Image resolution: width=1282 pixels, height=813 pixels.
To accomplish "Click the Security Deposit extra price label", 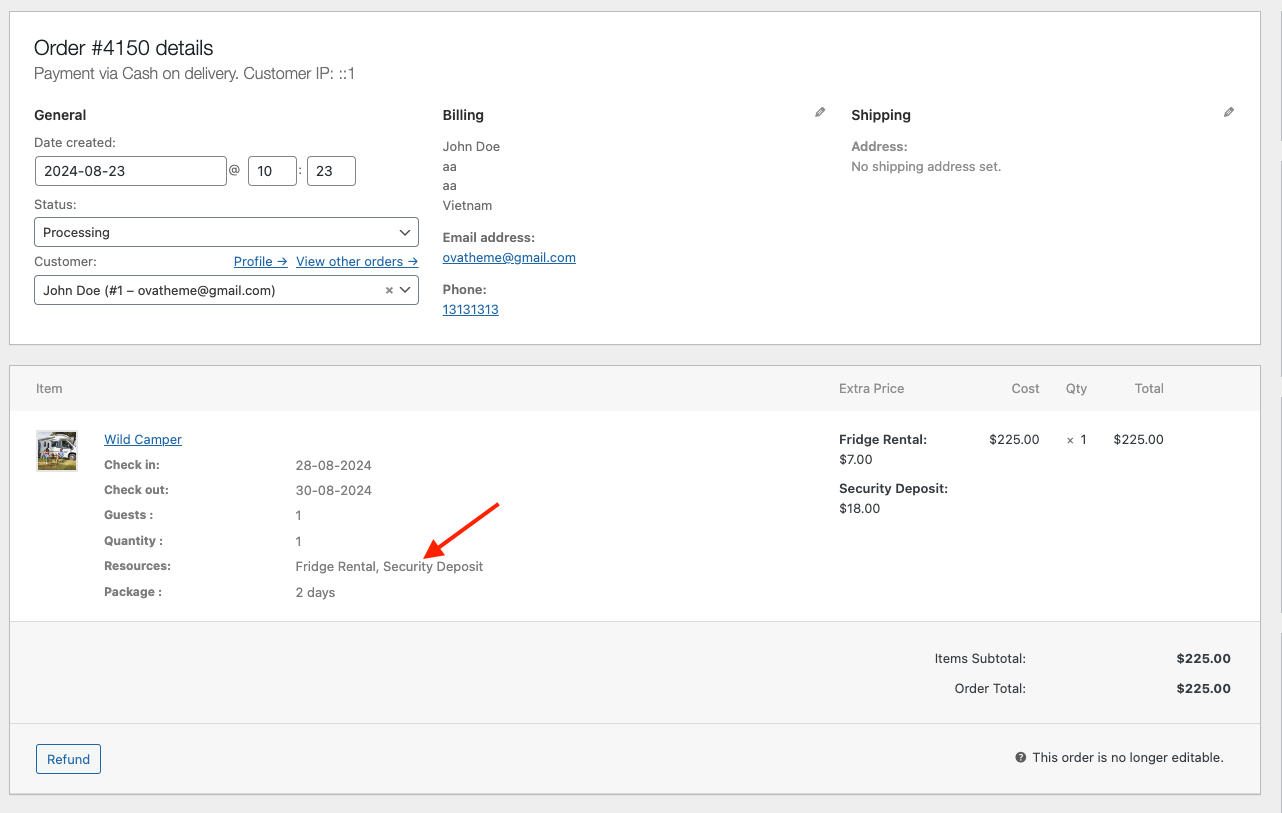I will [893, 488].
